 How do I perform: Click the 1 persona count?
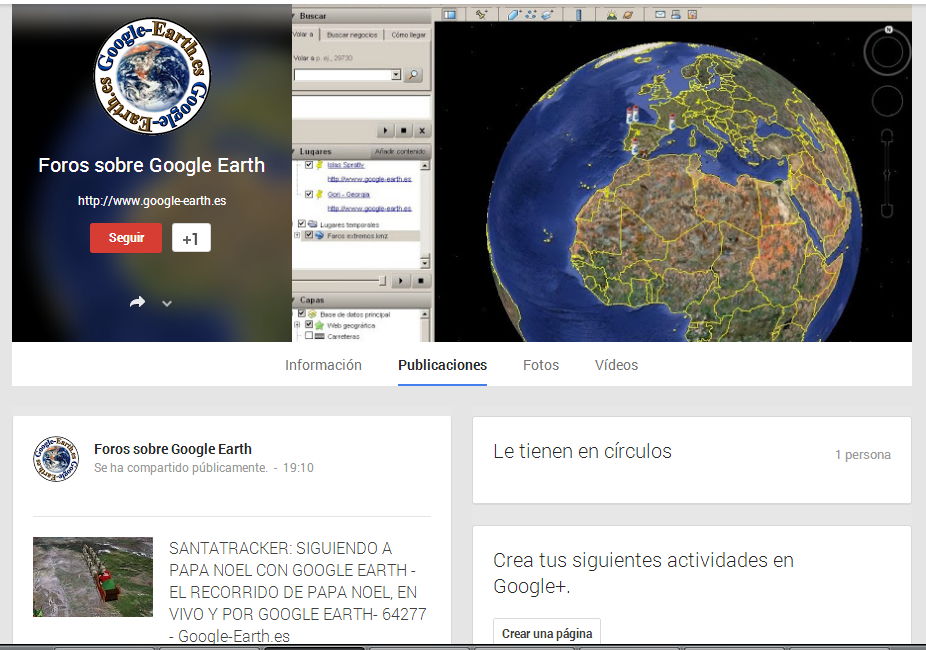[x=862, y=455]
